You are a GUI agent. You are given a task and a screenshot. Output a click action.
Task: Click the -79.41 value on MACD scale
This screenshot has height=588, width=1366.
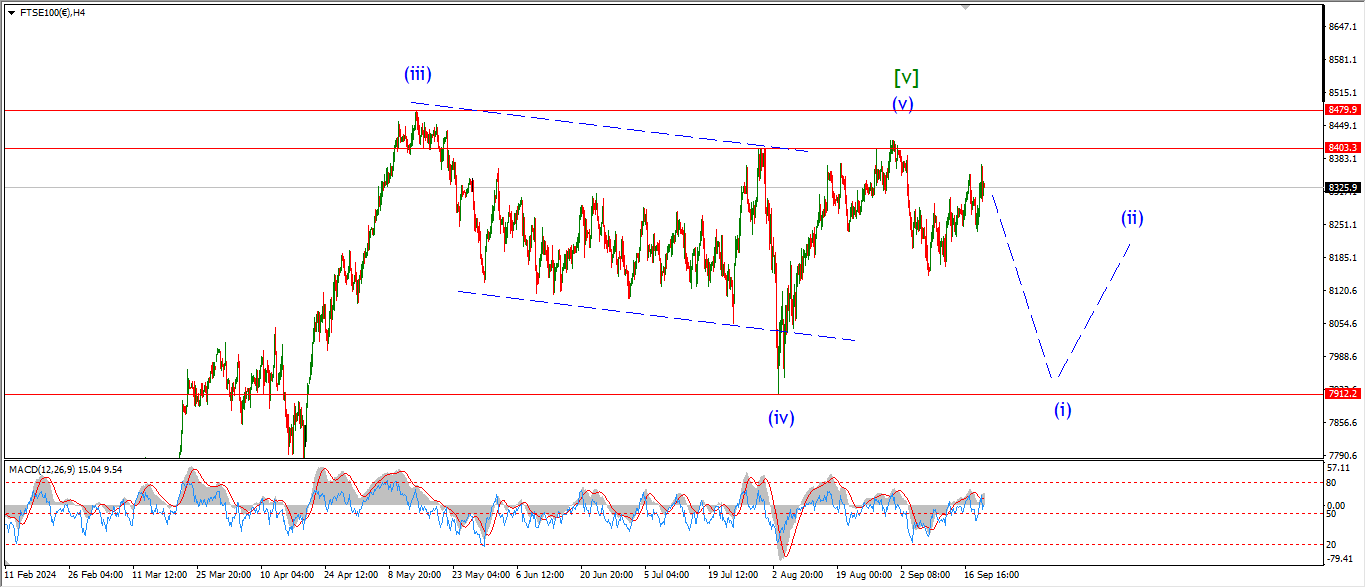tap(1340, 559)
